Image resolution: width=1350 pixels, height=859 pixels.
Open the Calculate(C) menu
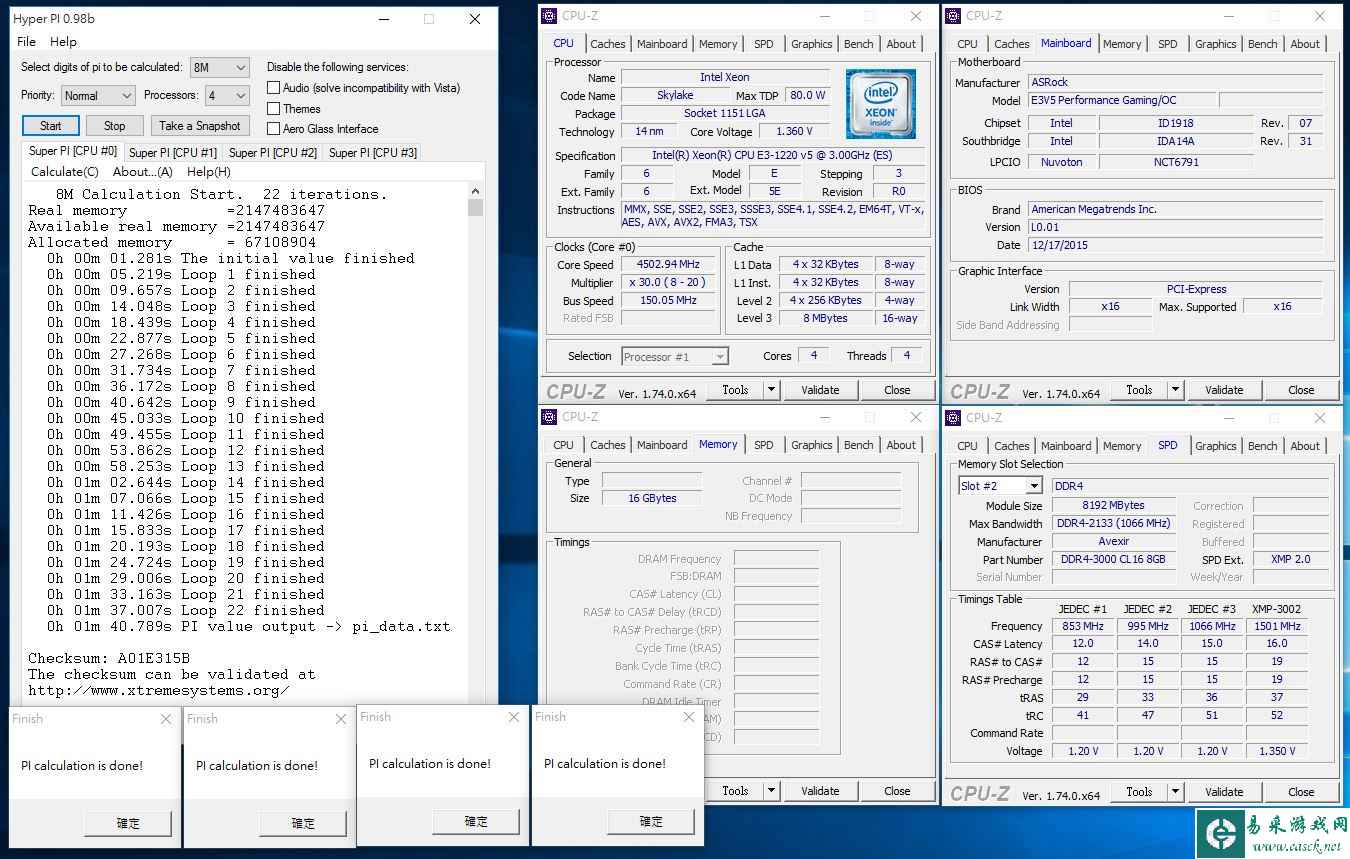[x=65, y=172]
